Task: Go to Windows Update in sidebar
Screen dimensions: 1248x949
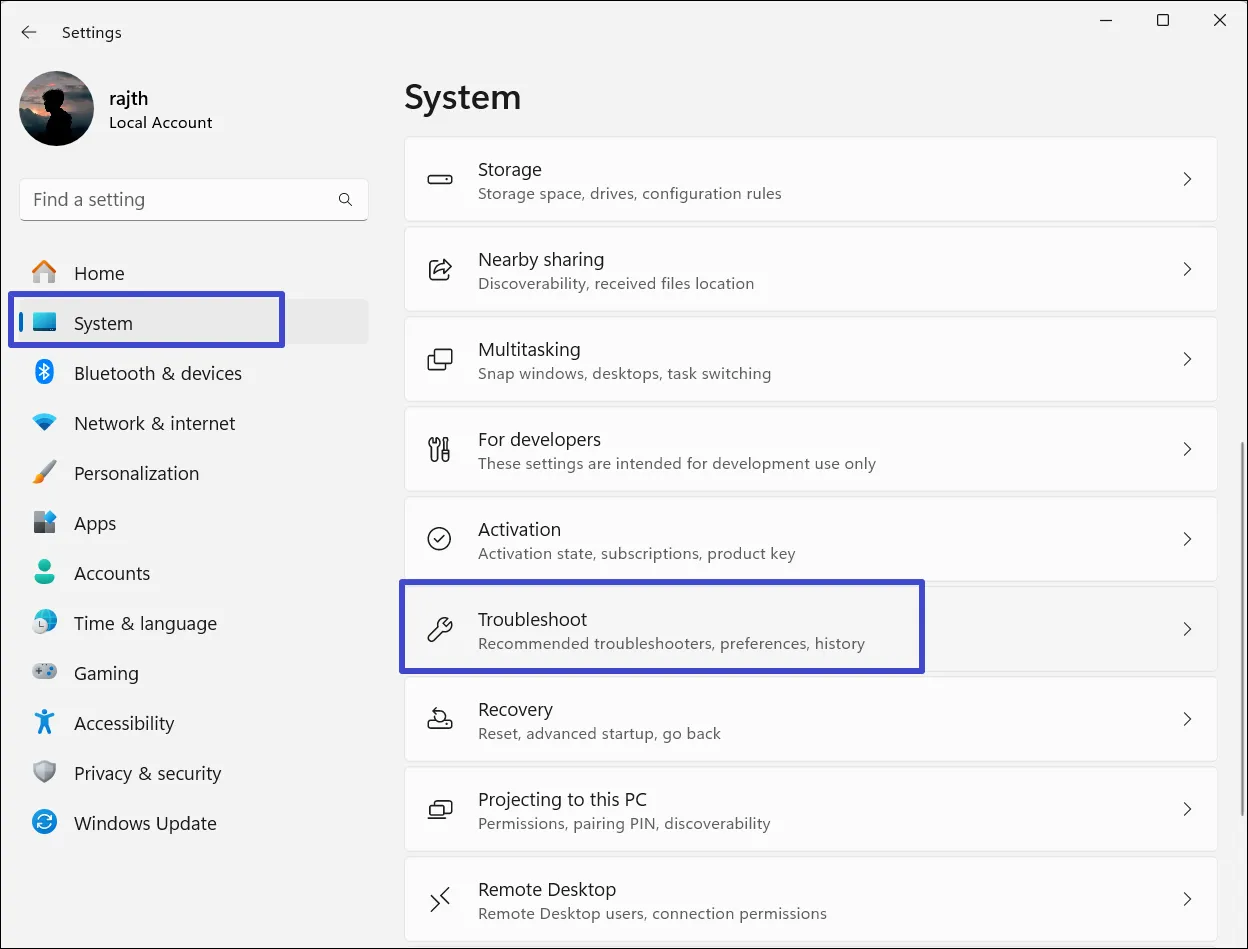Action: [145, 823]
